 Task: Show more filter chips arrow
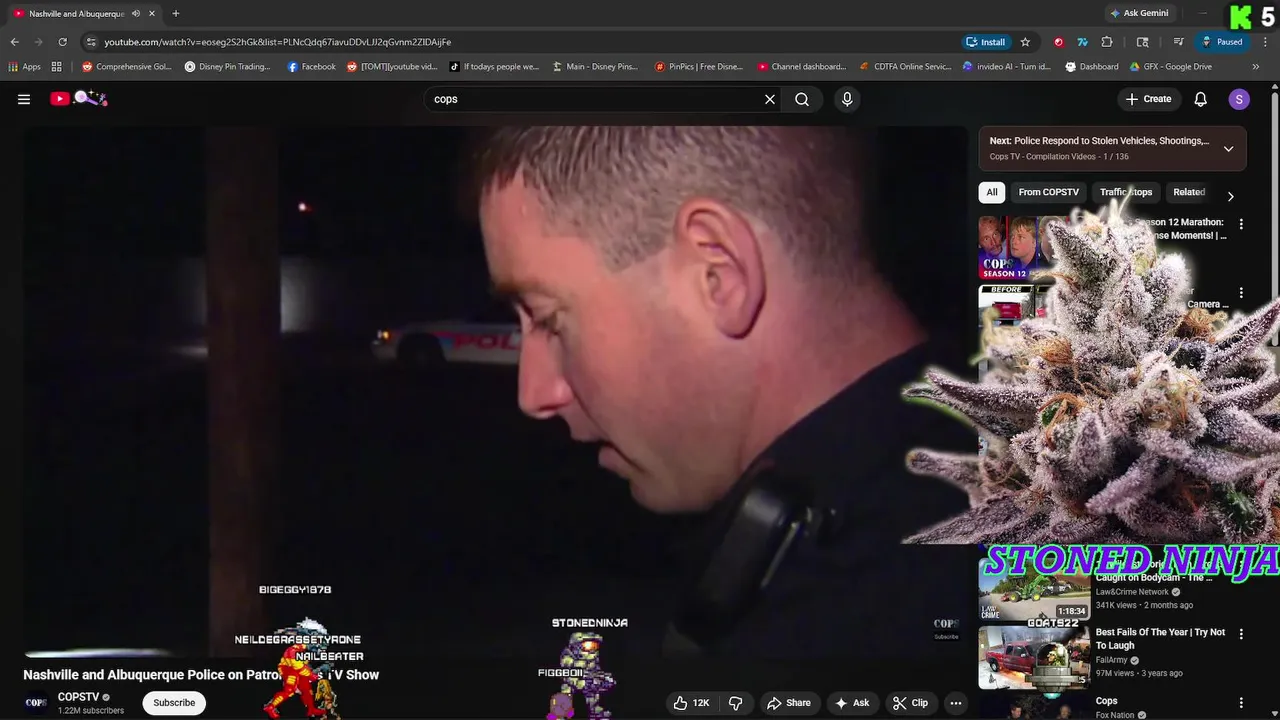pos(1230,196)
